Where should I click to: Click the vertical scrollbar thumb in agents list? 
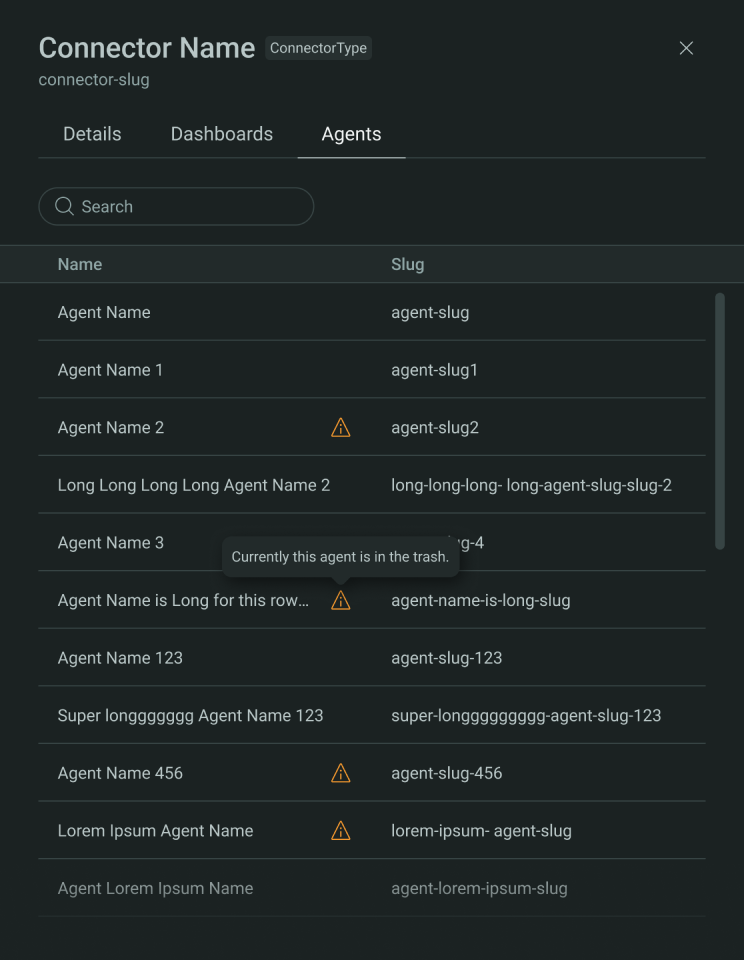[720, 421]
